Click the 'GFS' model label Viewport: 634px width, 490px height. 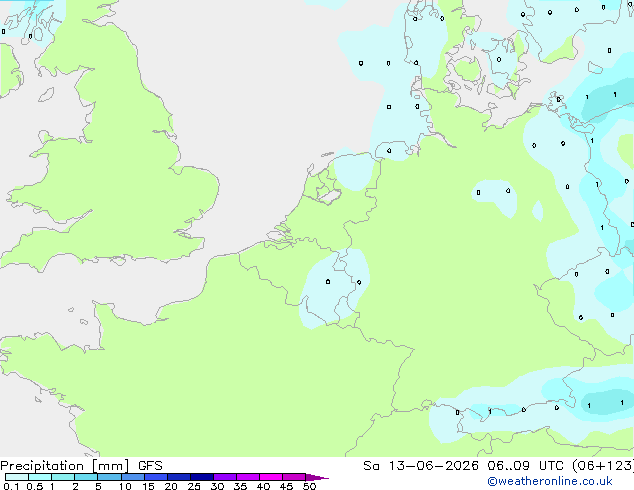point(150,466)
